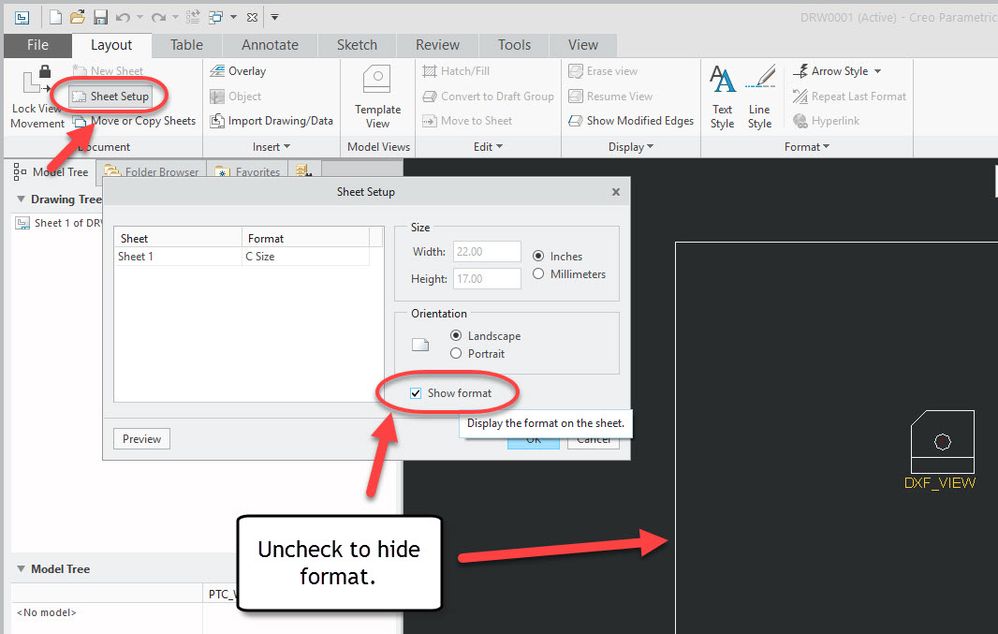Switch to the Annotate ribbon tab

coord(270,45)
